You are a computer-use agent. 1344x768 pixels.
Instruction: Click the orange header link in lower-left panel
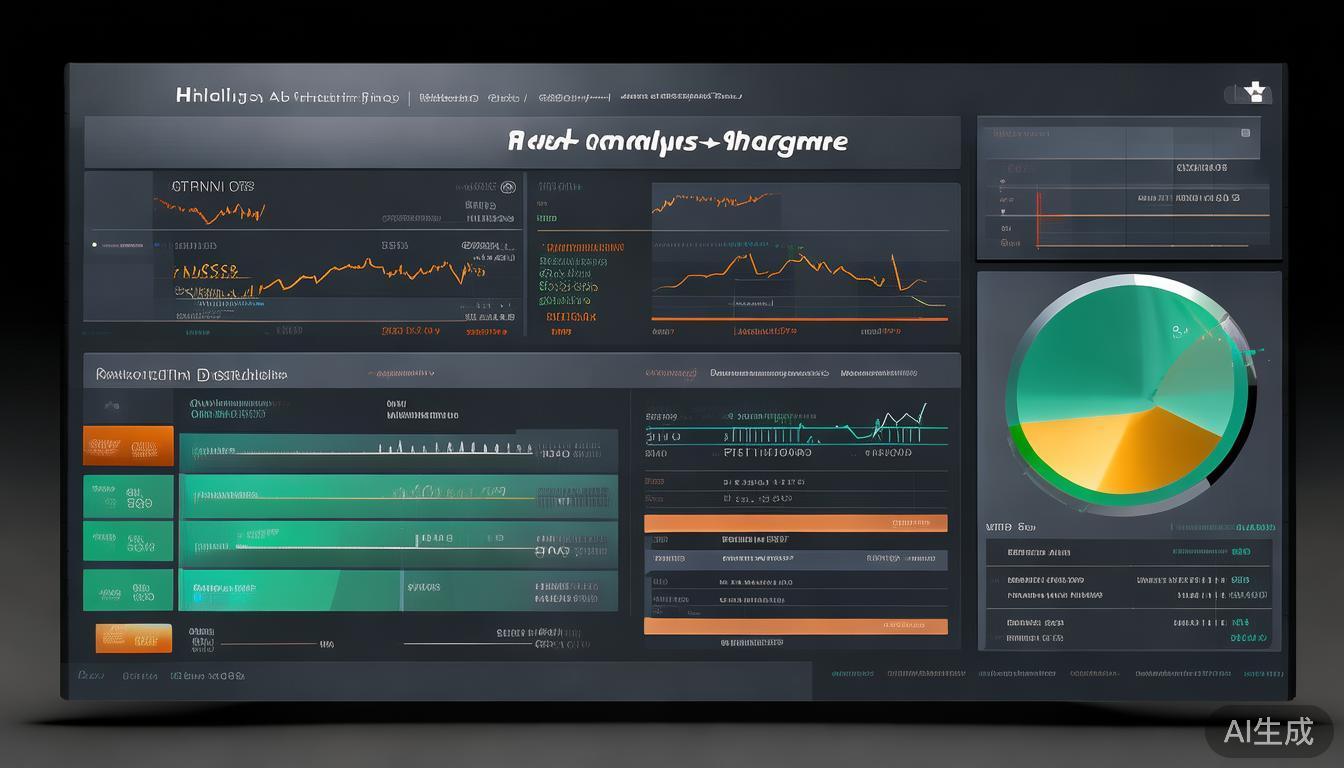point(401,374)
